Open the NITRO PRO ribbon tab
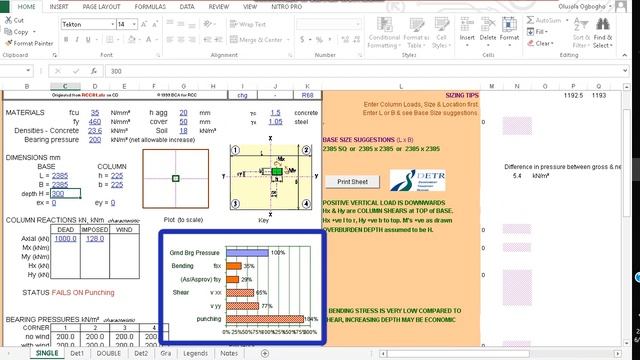This screenshot has width=640, height=360. tap(287, 7)
